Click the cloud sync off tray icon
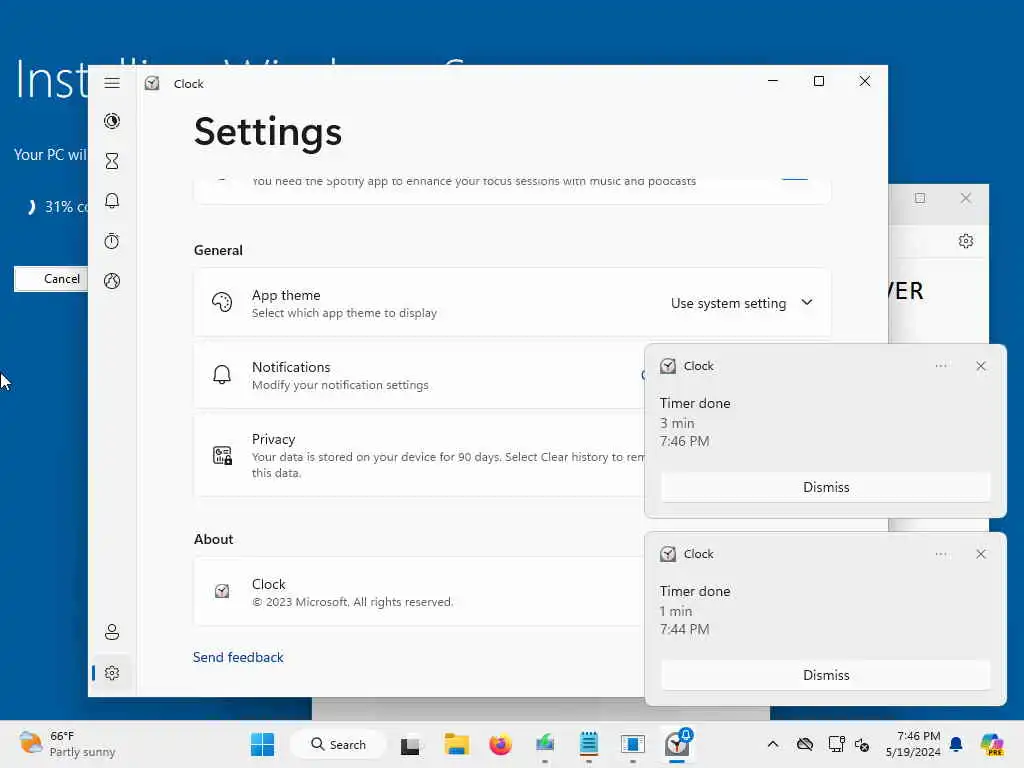Image resolution: width=1024 pixels, height=768 pixels. (805, 744)
